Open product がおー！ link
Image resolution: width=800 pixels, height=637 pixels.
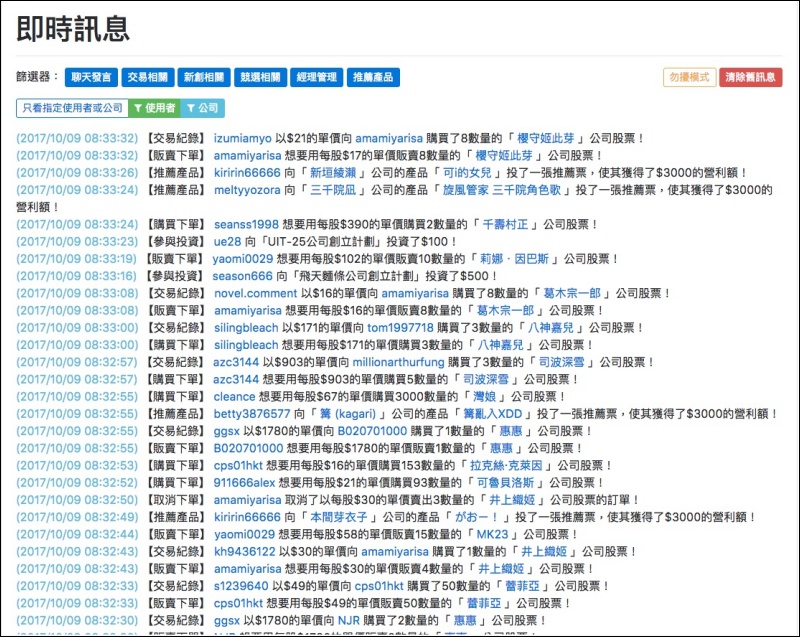click(x=477, y=517)
